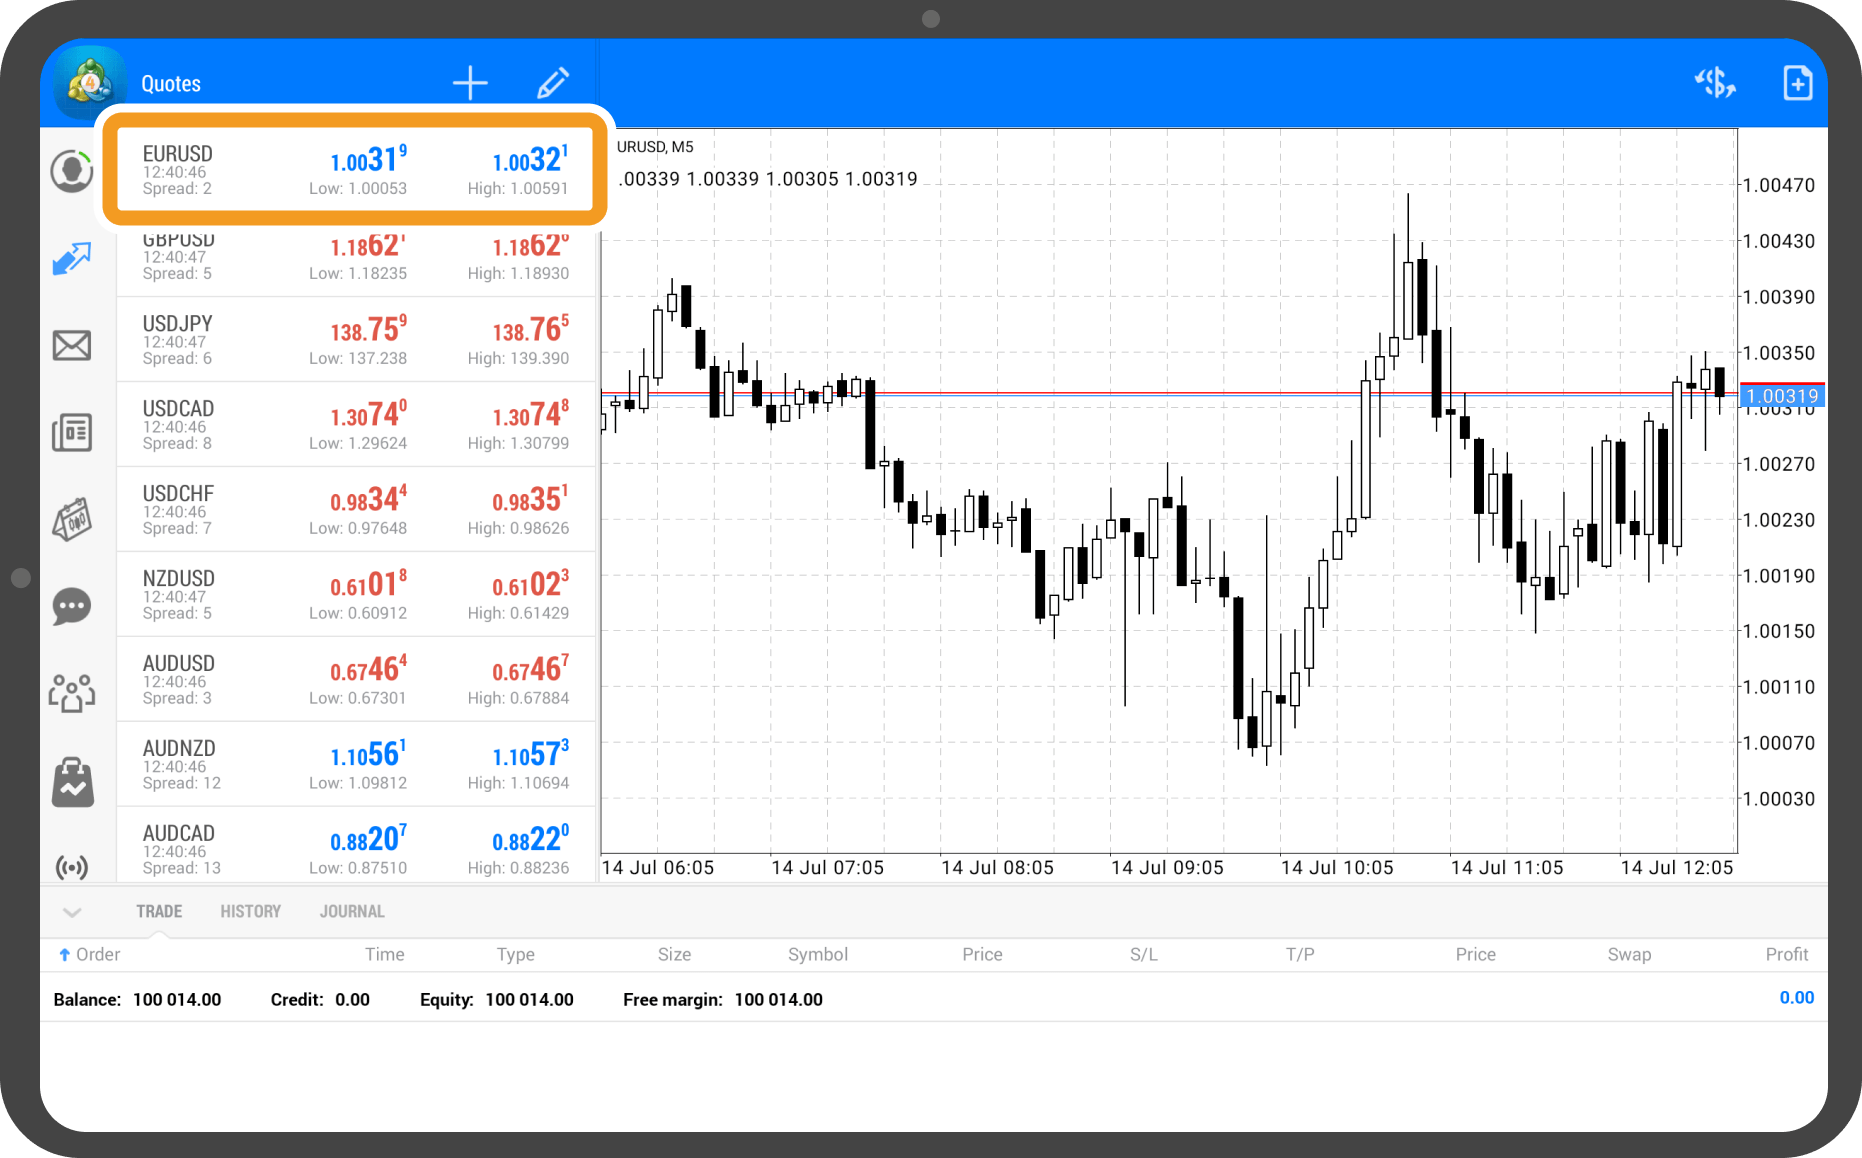1862x1158 pixels.
Task: Open the economic calendar icon
Action: pyautogui.click(x=72, y=519)
